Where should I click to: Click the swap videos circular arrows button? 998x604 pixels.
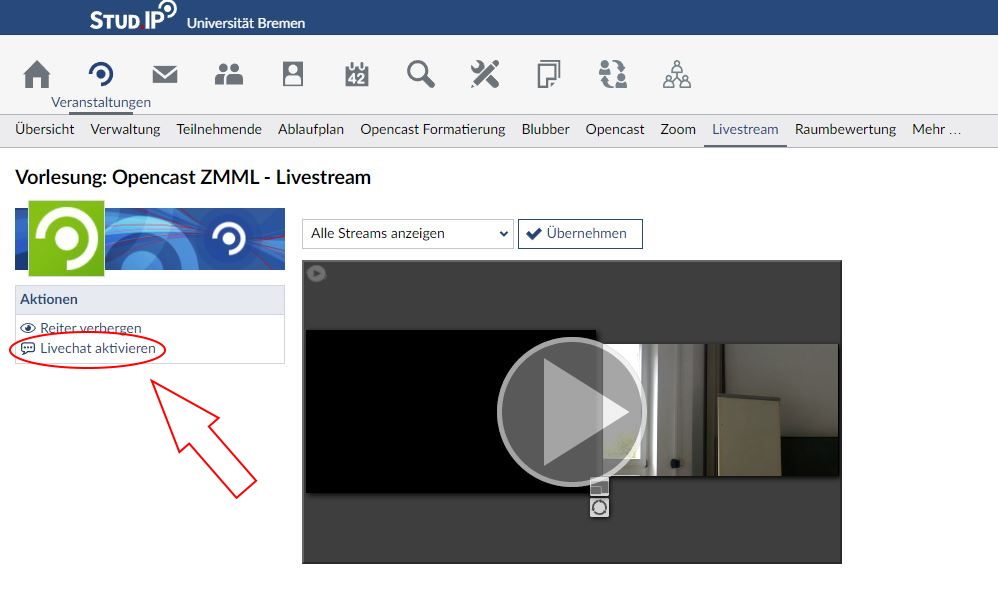[599, 508]
